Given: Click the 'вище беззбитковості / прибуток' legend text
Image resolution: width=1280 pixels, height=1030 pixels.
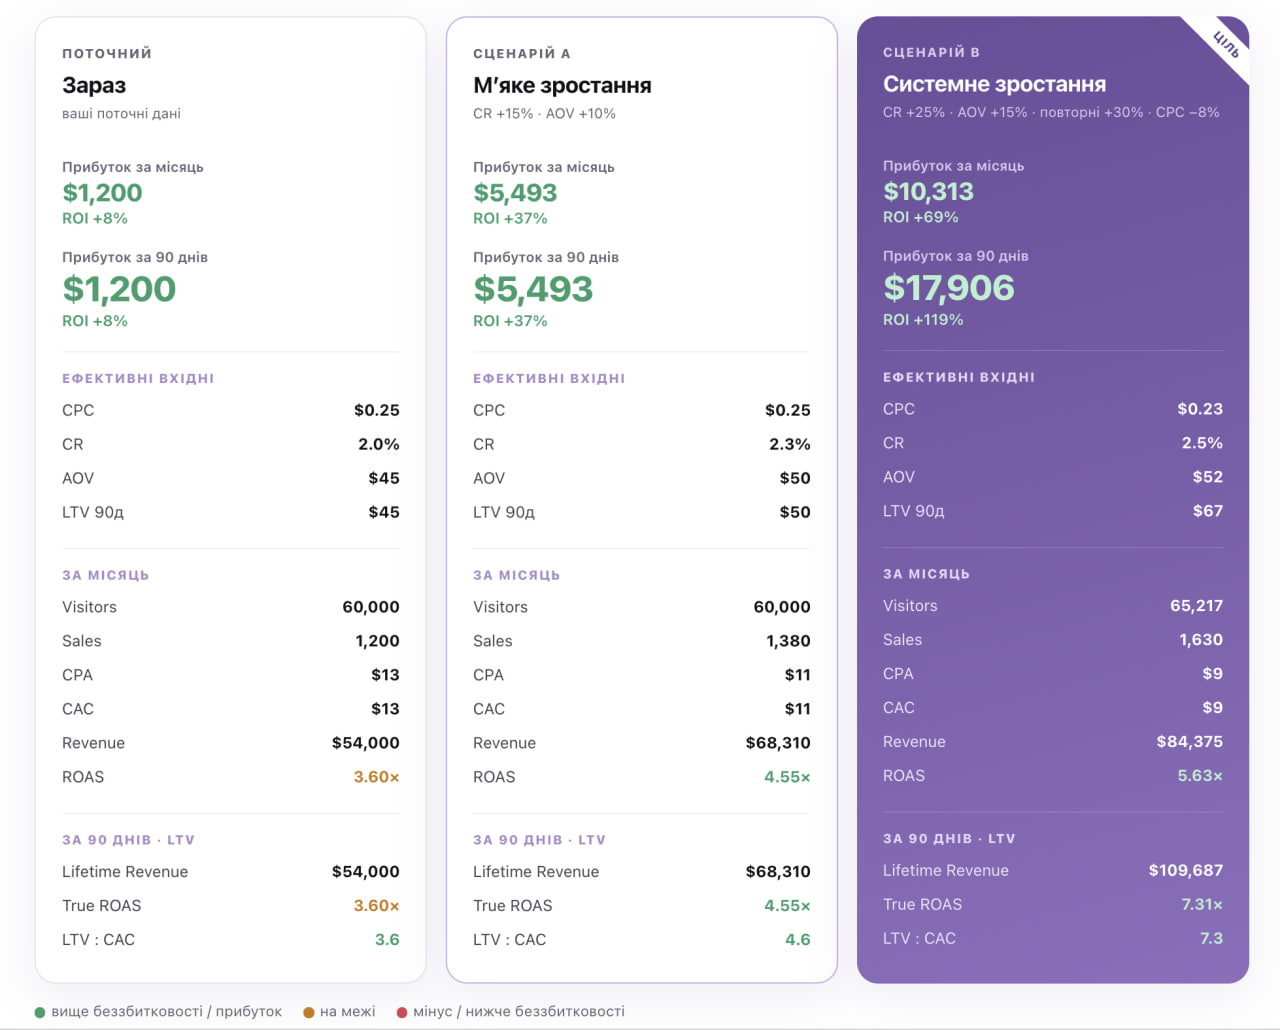Looking at the screenshot, I should click(x=167, y=1012).
